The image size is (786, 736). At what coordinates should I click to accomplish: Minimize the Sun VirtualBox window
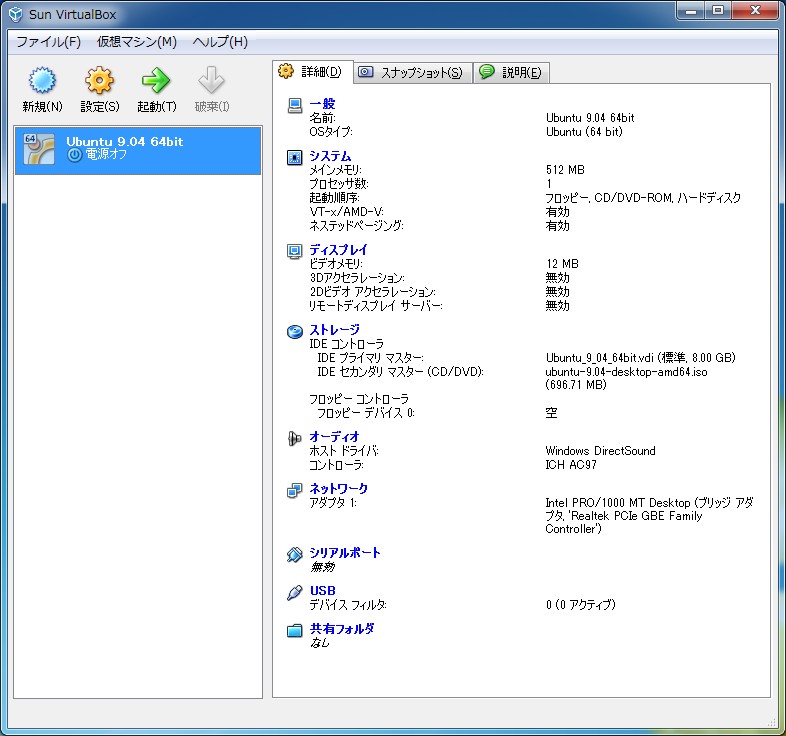click(691, 11)
